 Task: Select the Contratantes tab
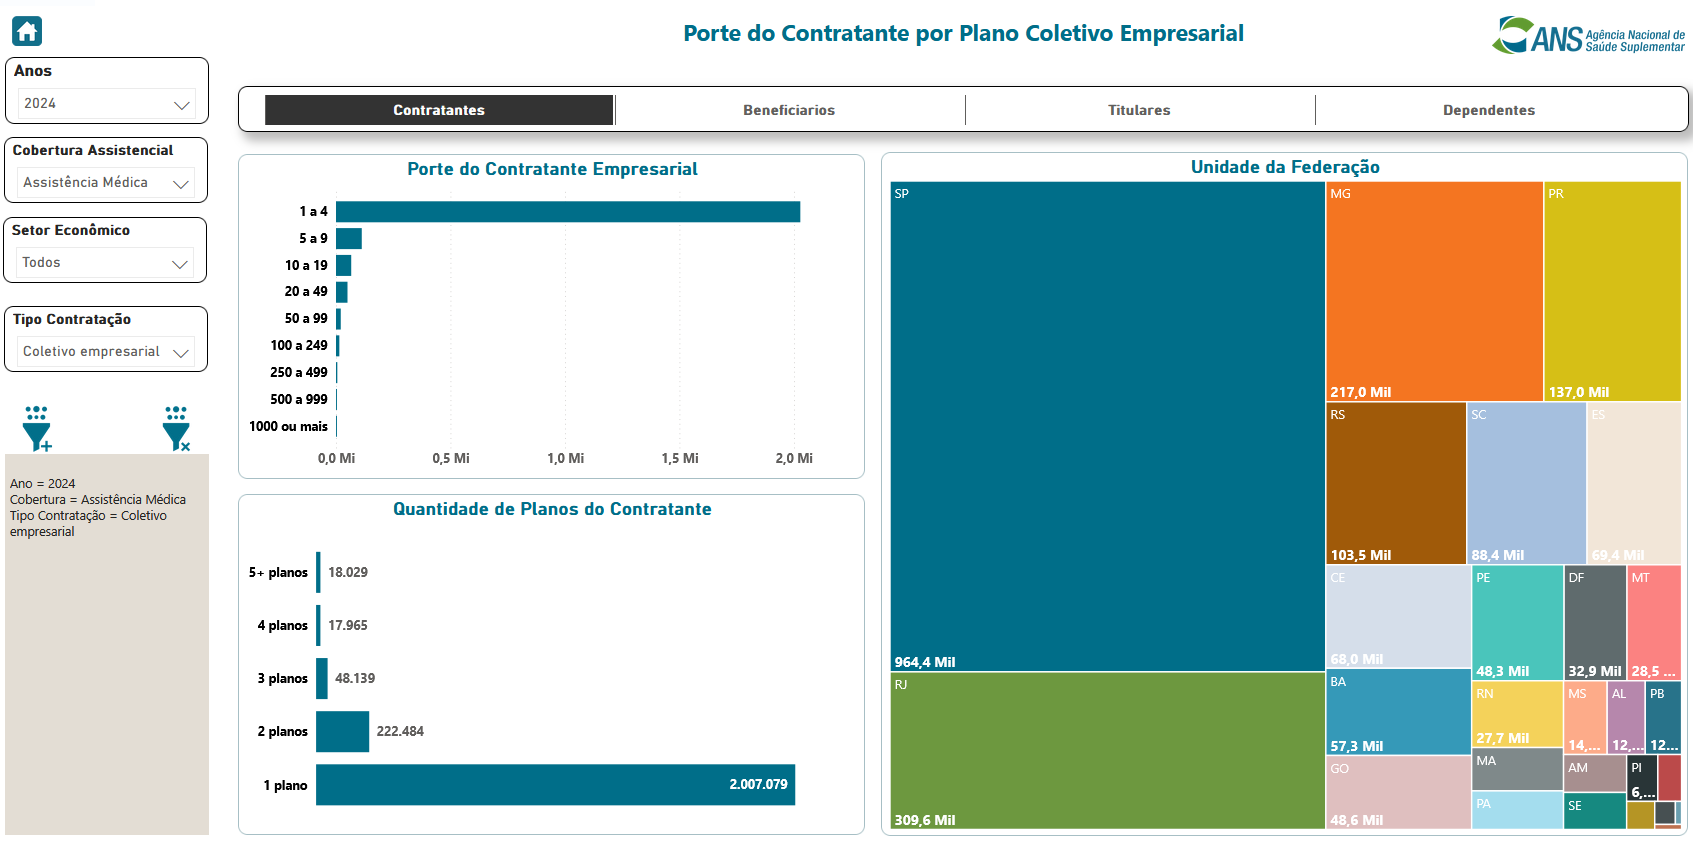(438, 110)
